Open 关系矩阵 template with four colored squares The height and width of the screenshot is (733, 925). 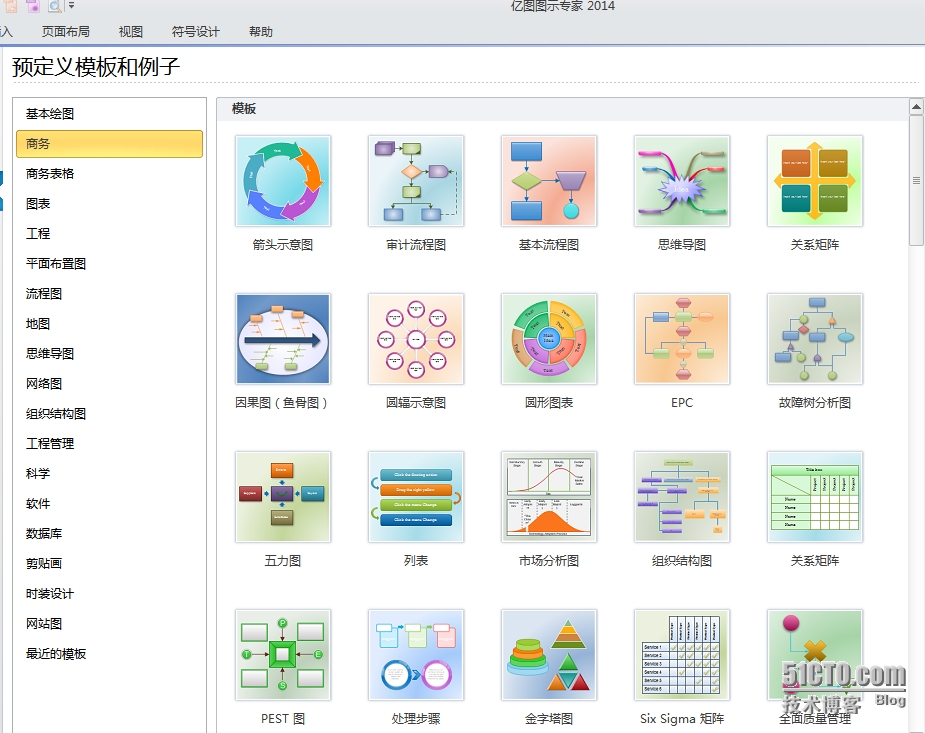[x=815, y=181]
